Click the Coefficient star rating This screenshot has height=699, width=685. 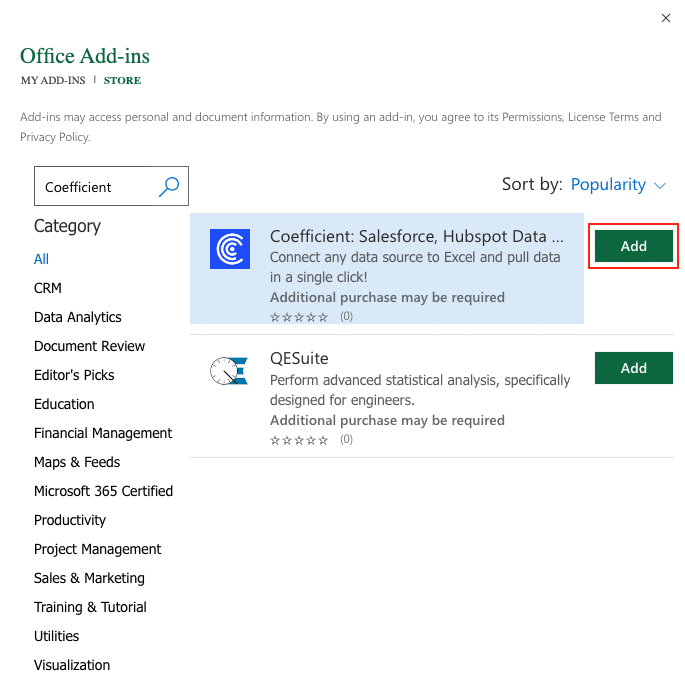click(x=299, y=317)
